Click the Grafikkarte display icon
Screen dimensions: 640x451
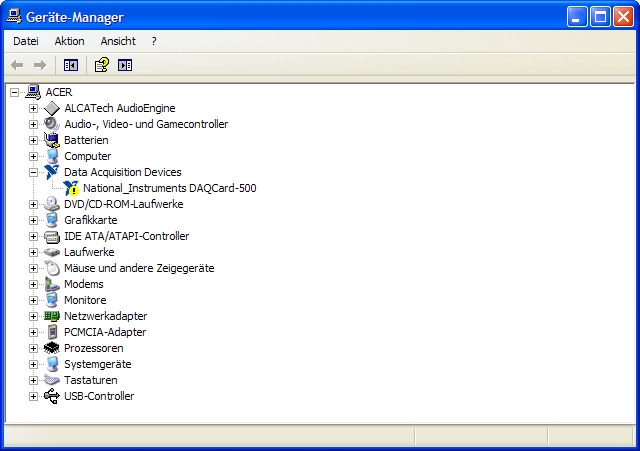coord(52,220)
